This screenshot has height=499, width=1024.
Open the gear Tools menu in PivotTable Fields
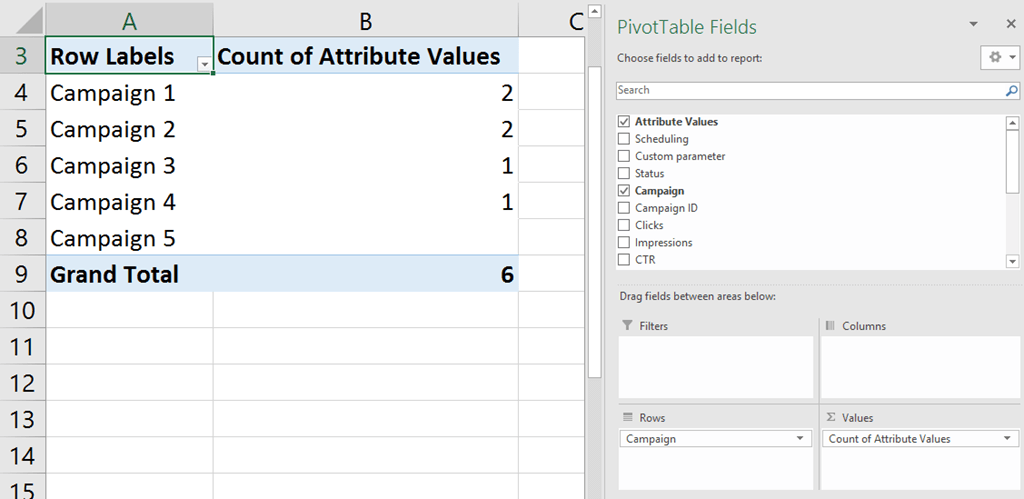(999, 58)
